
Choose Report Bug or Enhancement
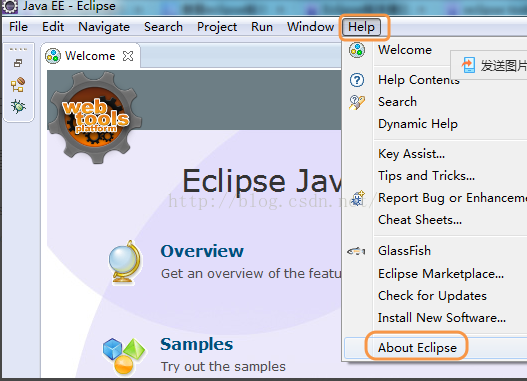[x=452, y=198]
